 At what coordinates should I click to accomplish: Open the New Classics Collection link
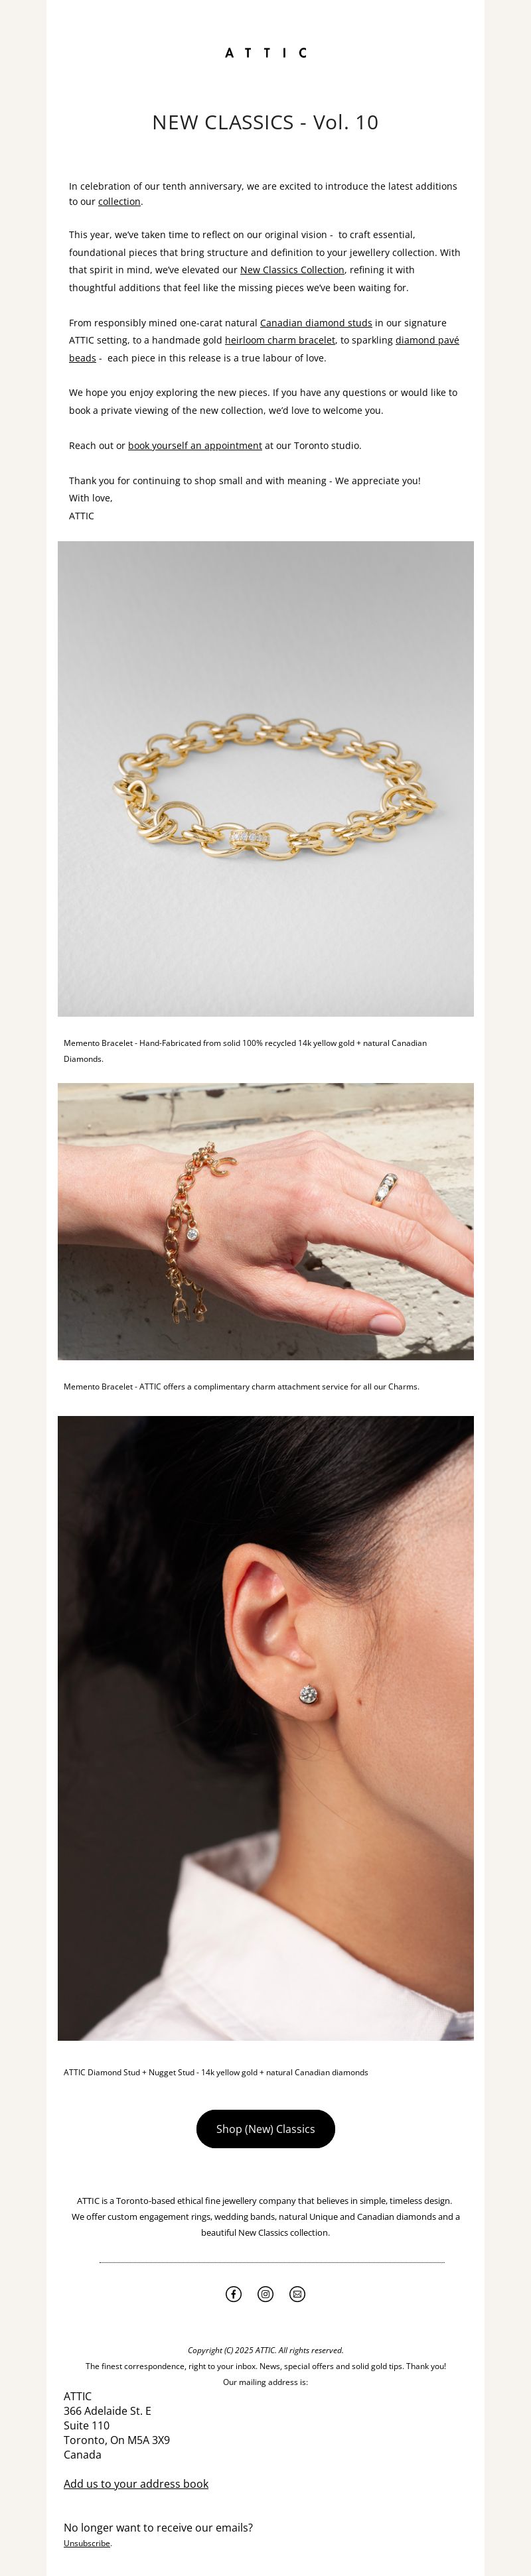tap(292, 270)
